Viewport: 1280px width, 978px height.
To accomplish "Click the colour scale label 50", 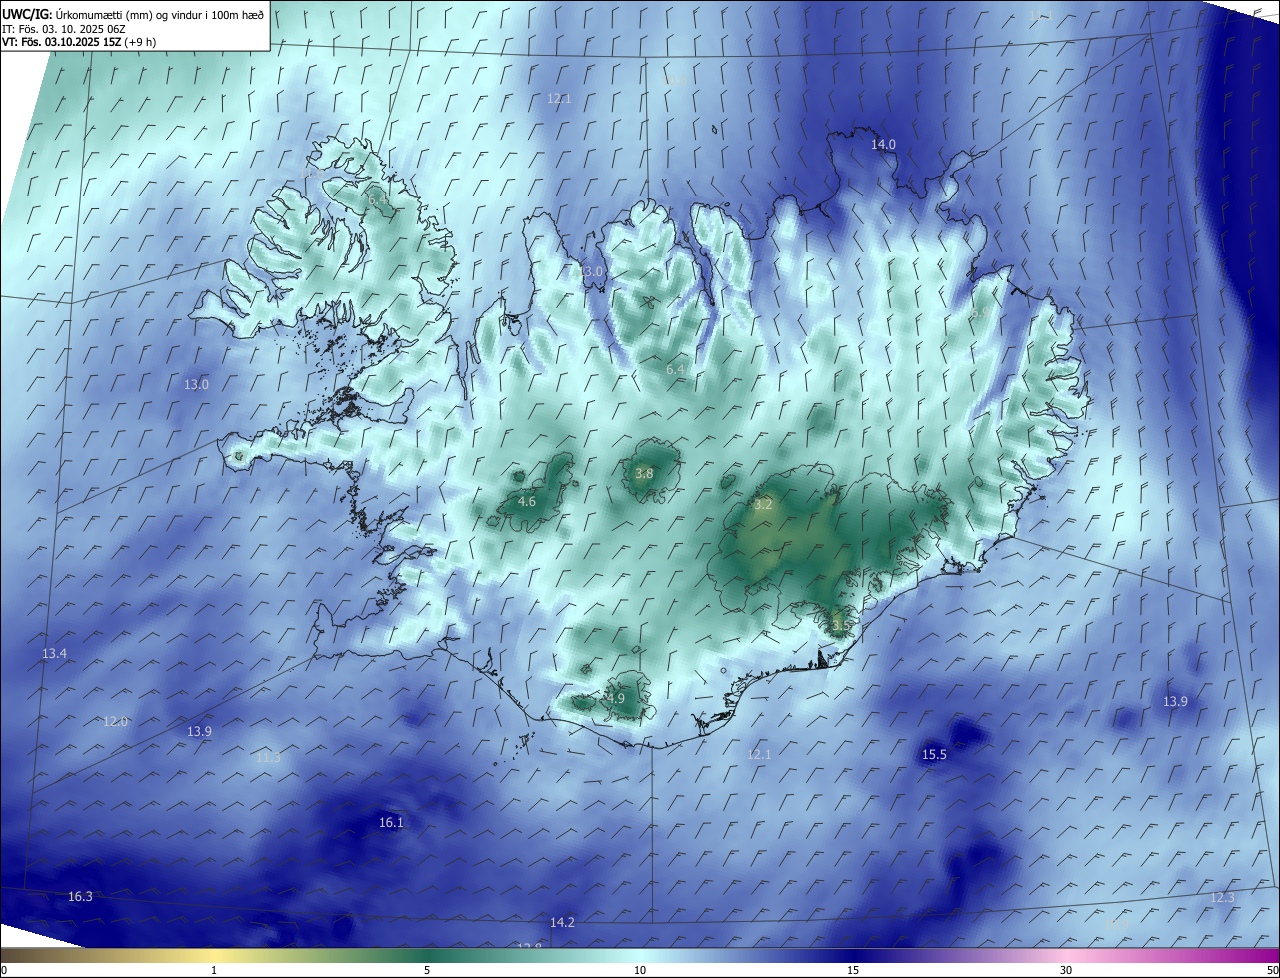I will pyautogui.click(x=1272, y=970).
